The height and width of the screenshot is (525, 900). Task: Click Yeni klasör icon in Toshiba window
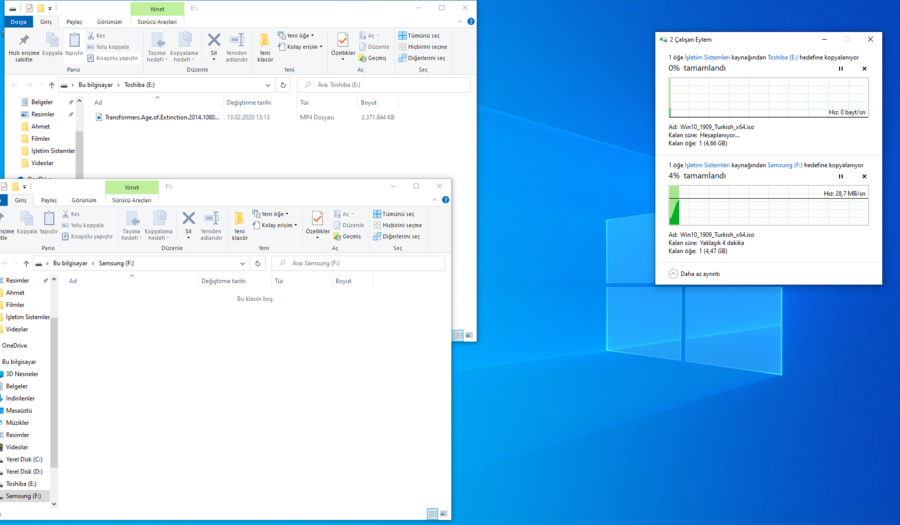point(265,47)
